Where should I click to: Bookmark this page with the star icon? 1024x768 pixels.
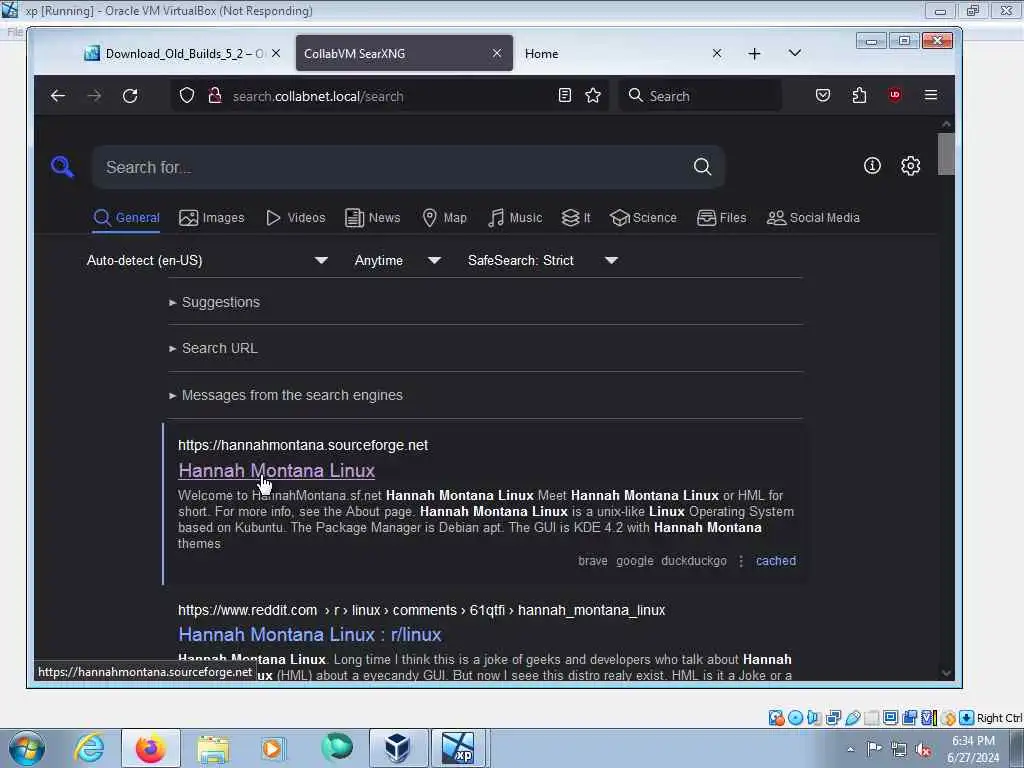point(593,95)
